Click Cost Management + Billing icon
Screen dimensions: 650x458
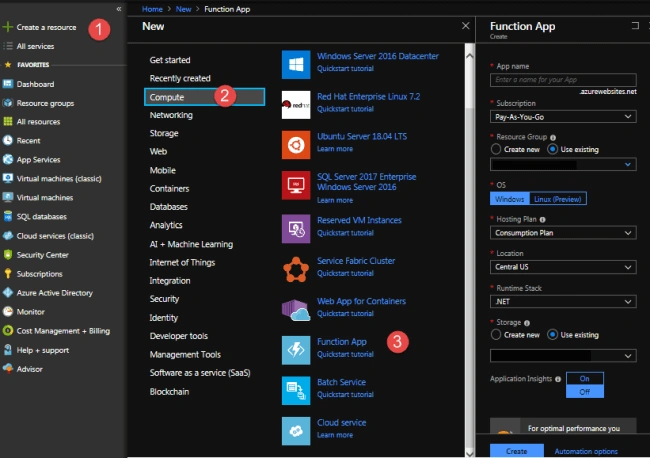7,331
